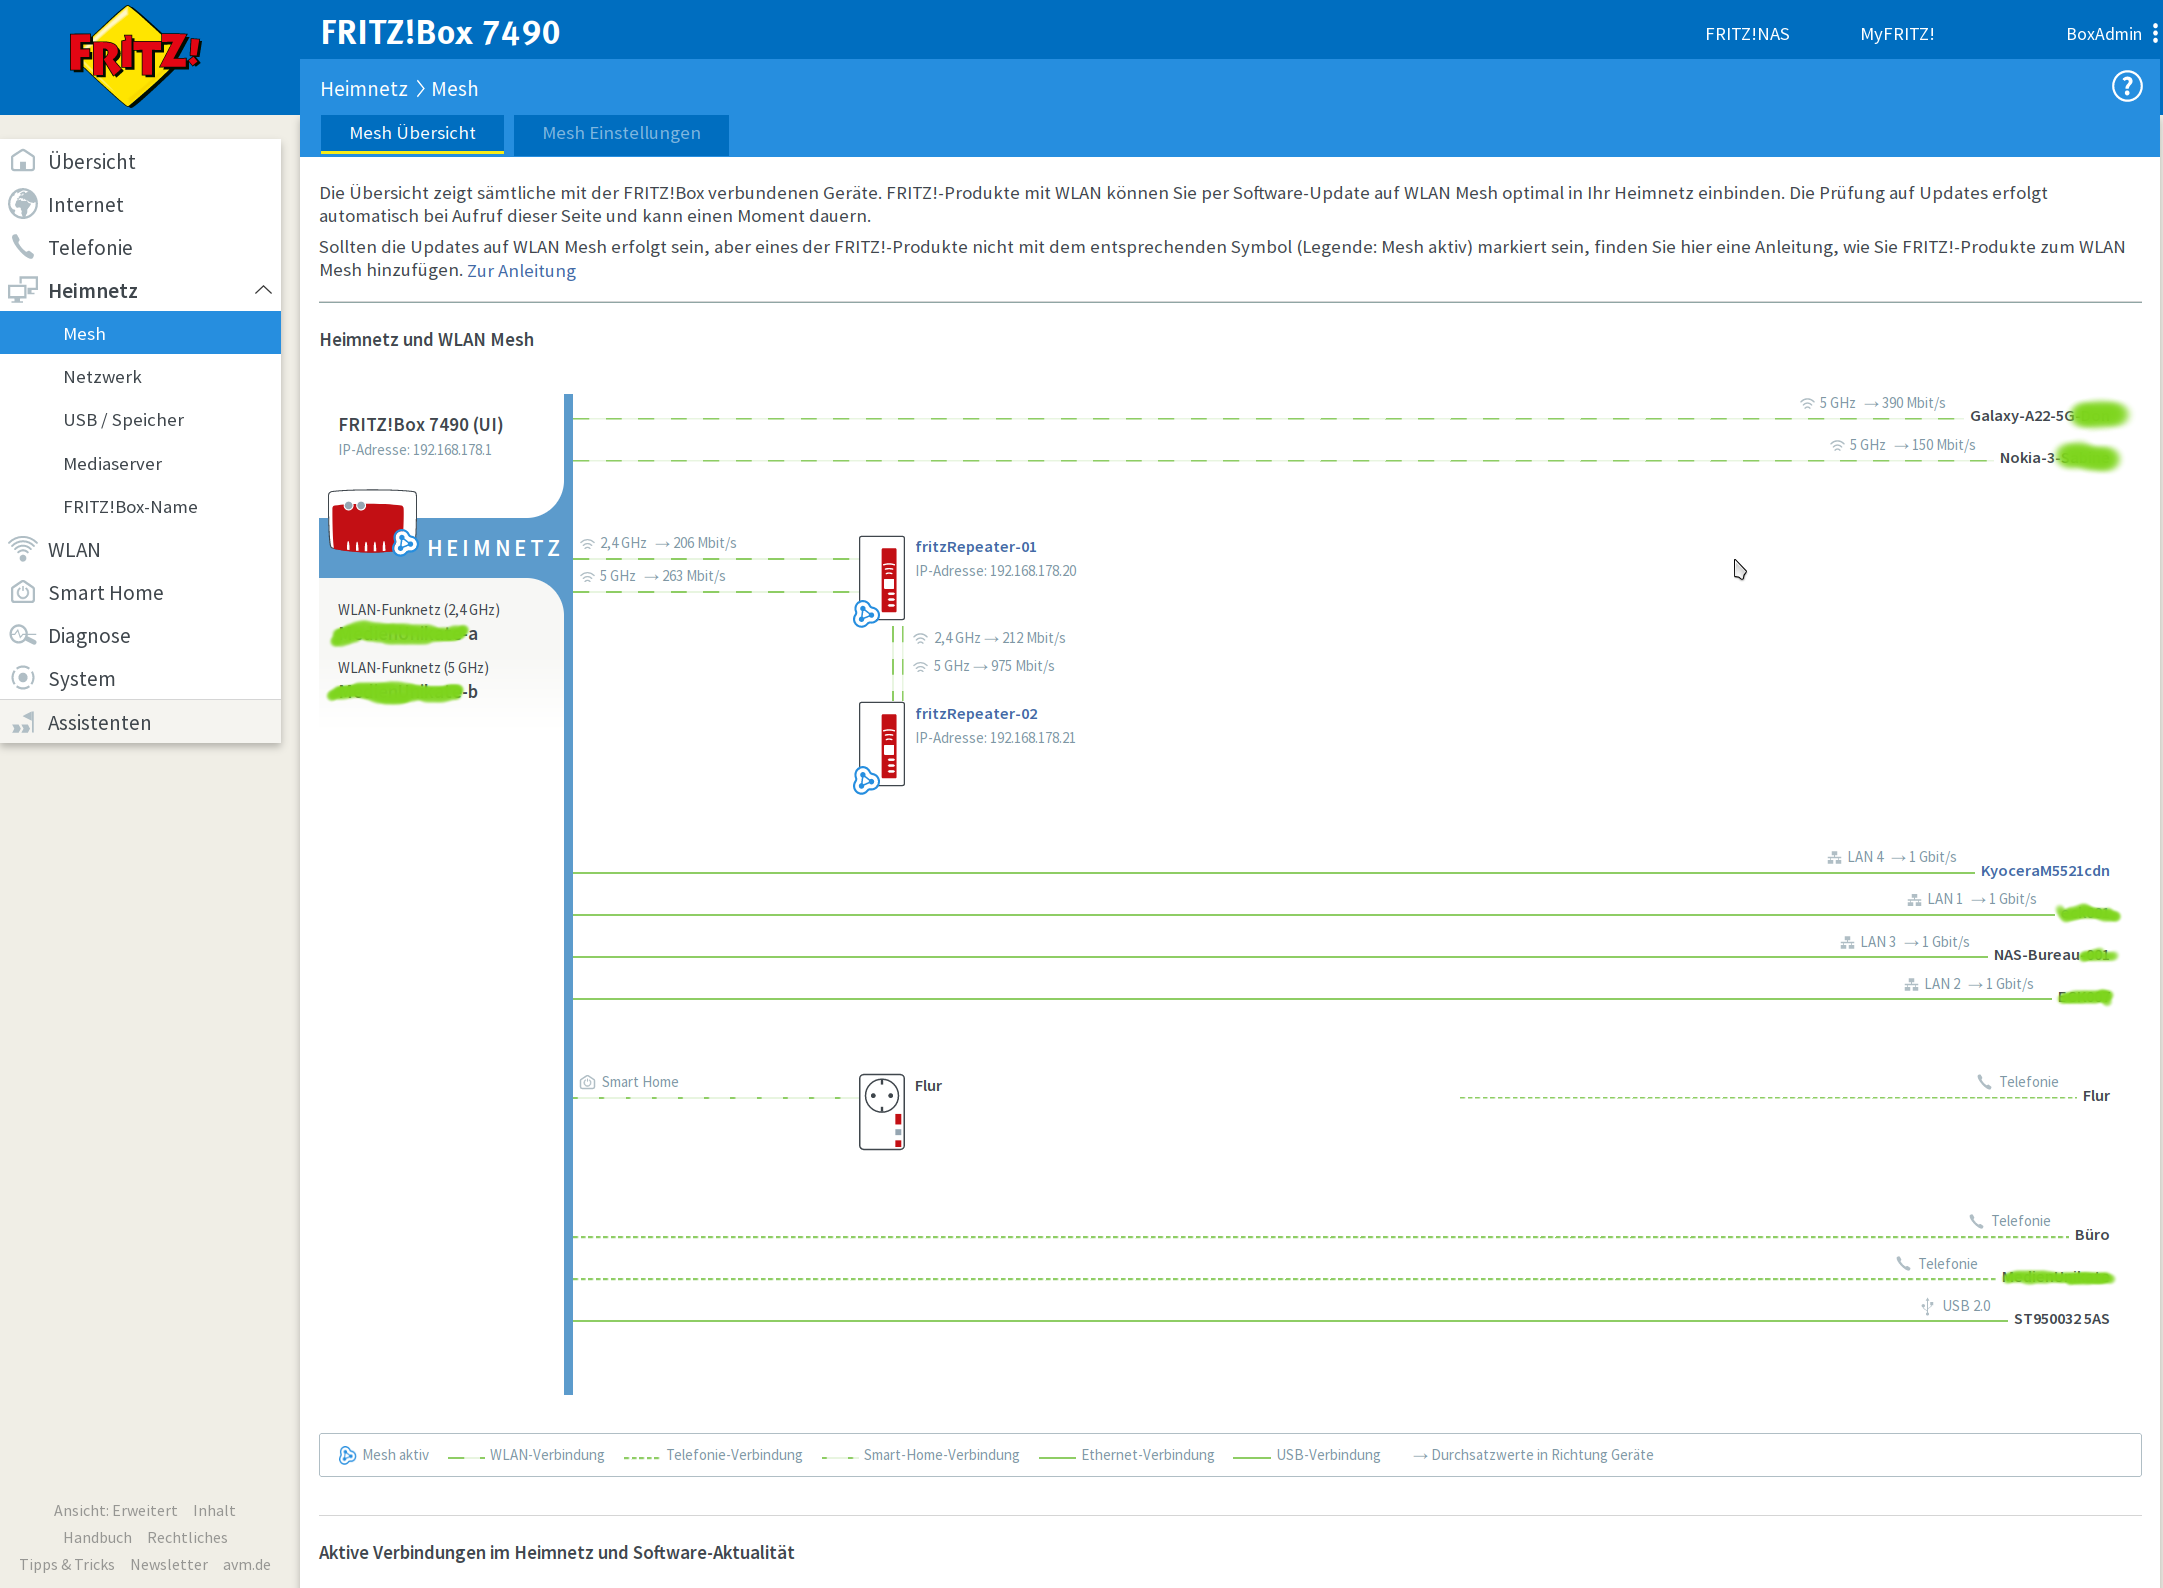The image size is (2163, 1588).
Task: Open Diagnose in the sidebar
Action: [x=89, y=636]
